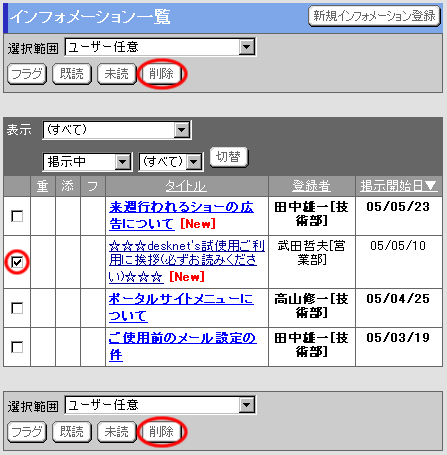
Task: Click the bottom 未読 unread button
Action: 116,432
